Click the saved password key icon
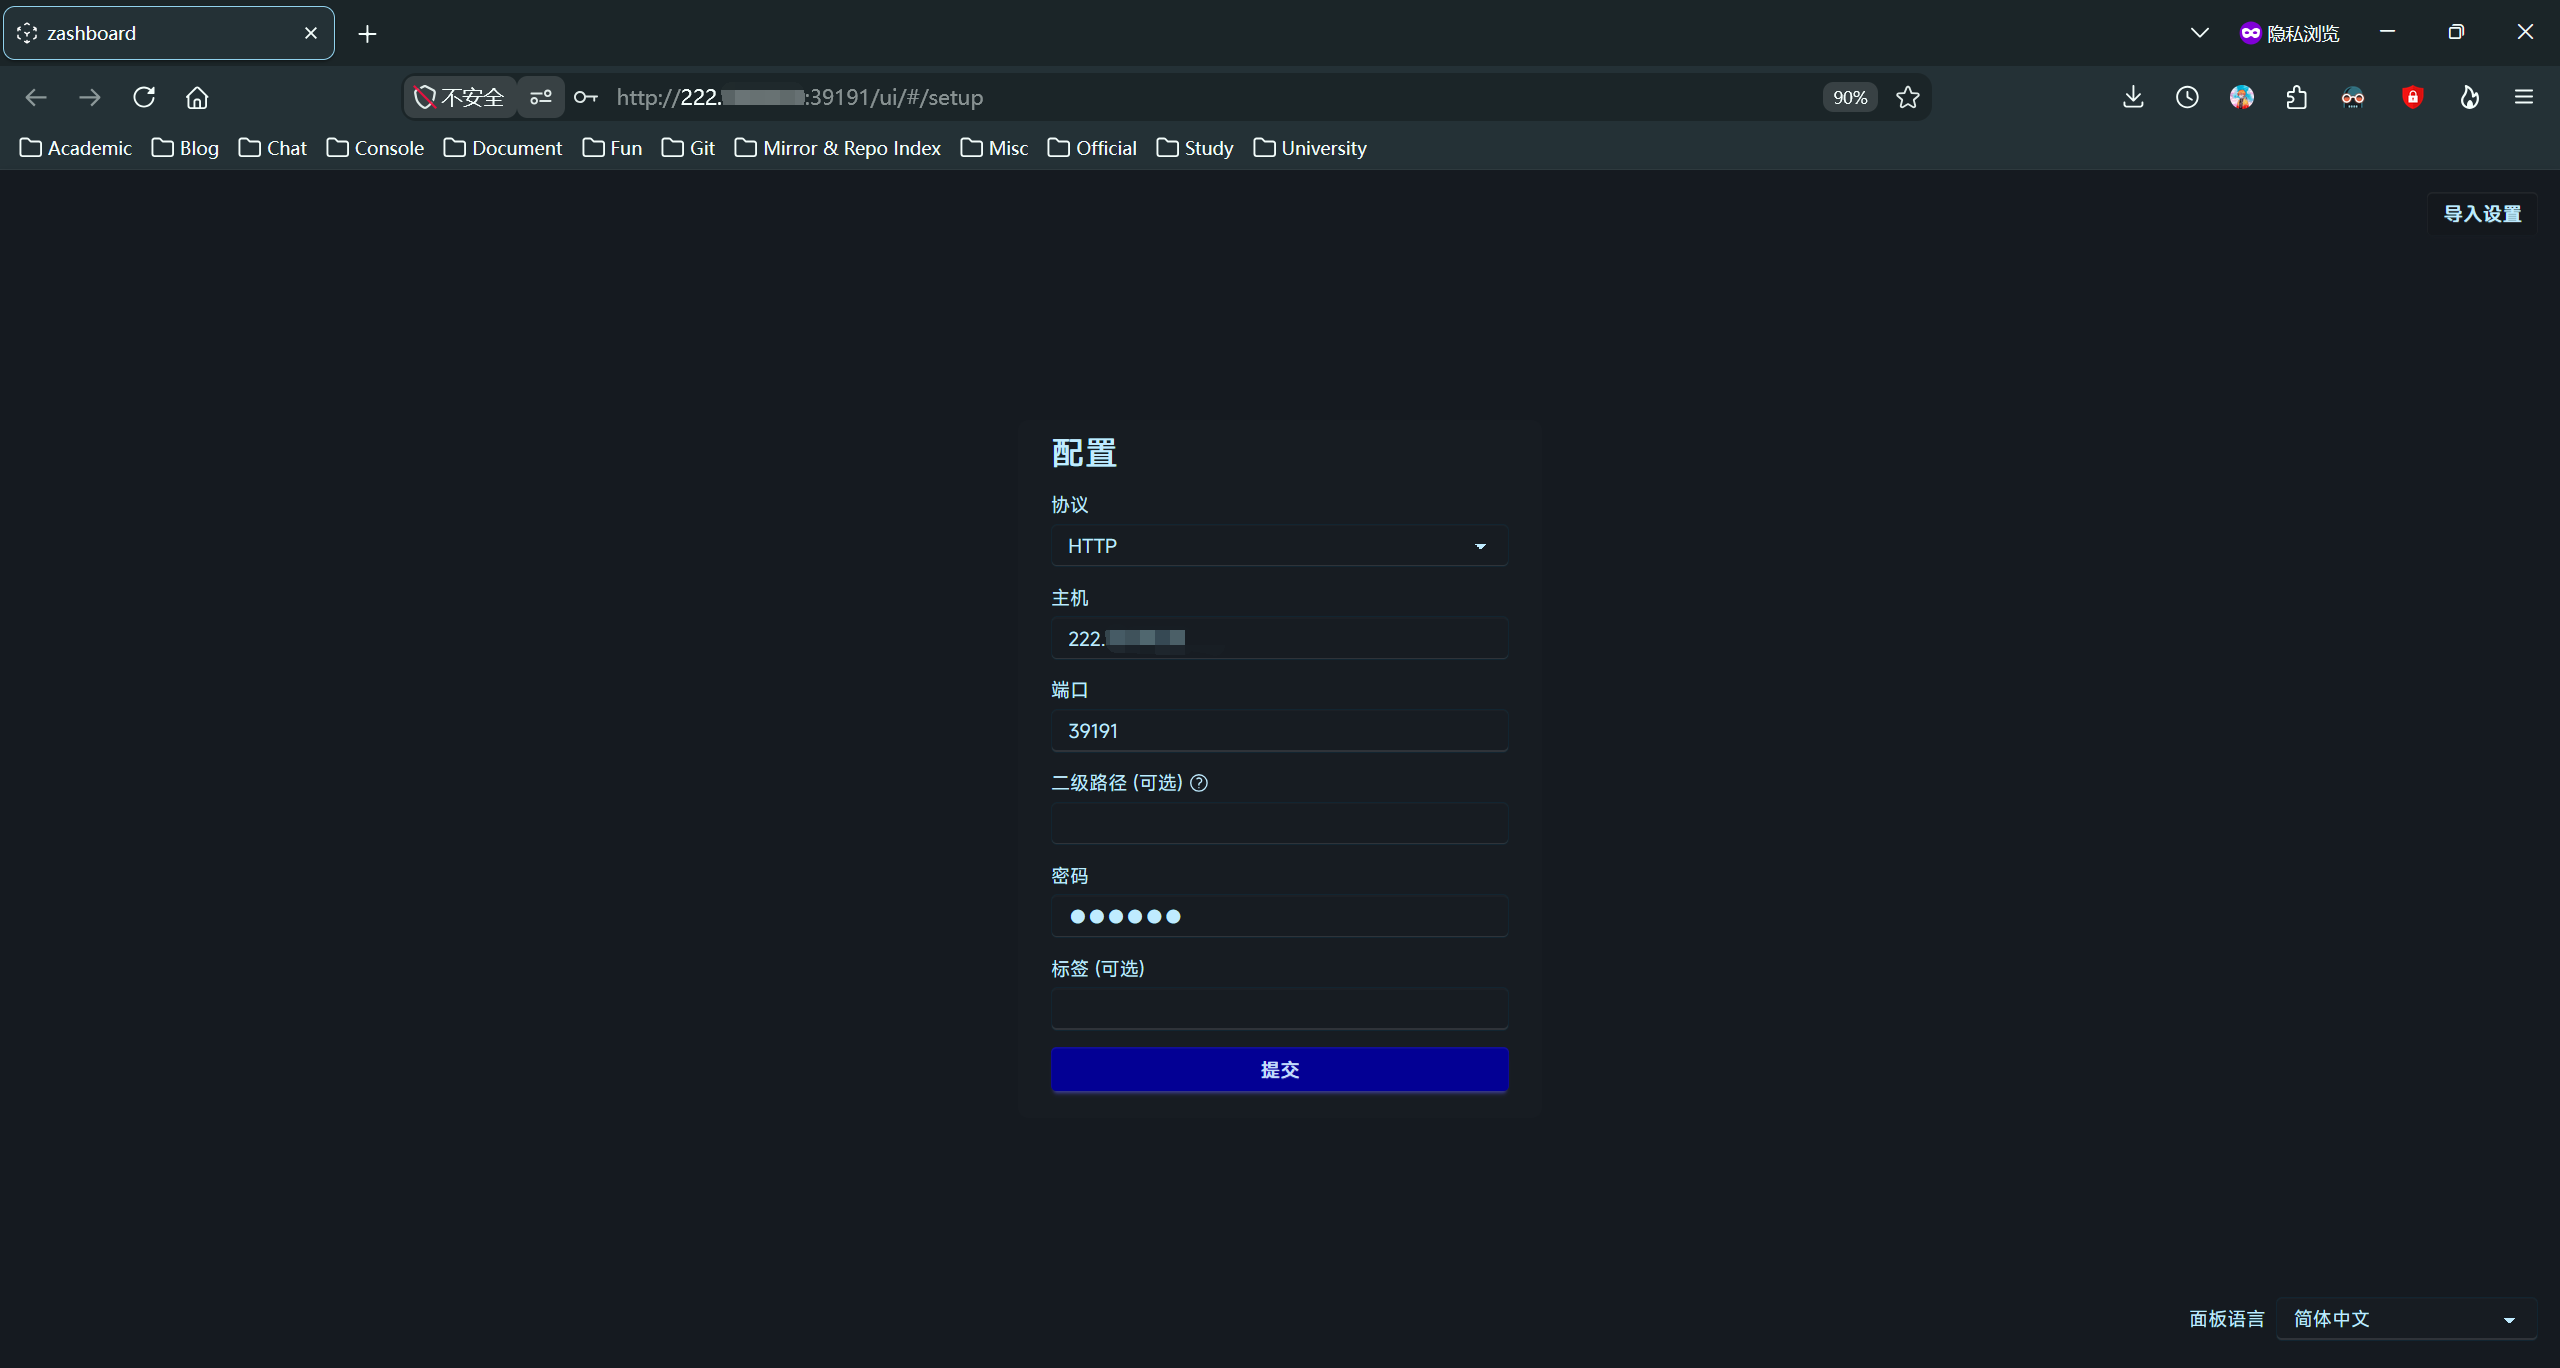2560x1368 pixels. [586, 97]
